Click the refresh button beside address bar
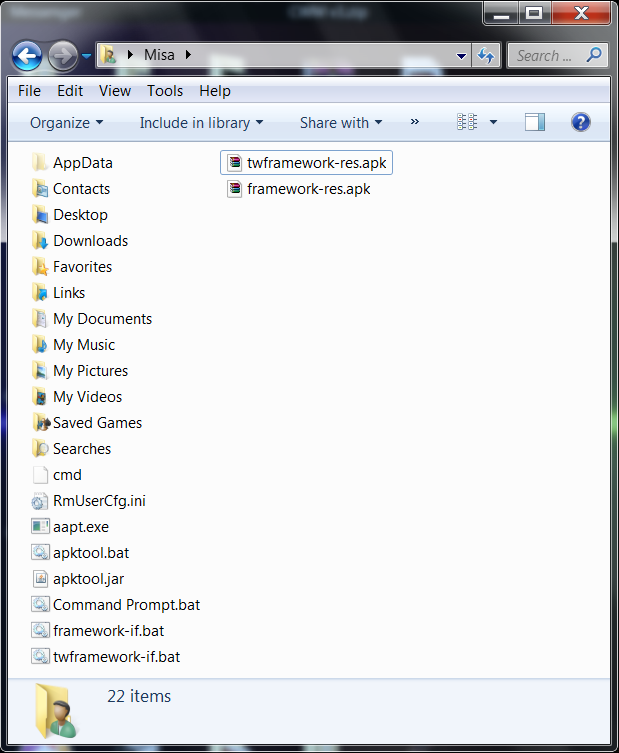 point(487,56)
